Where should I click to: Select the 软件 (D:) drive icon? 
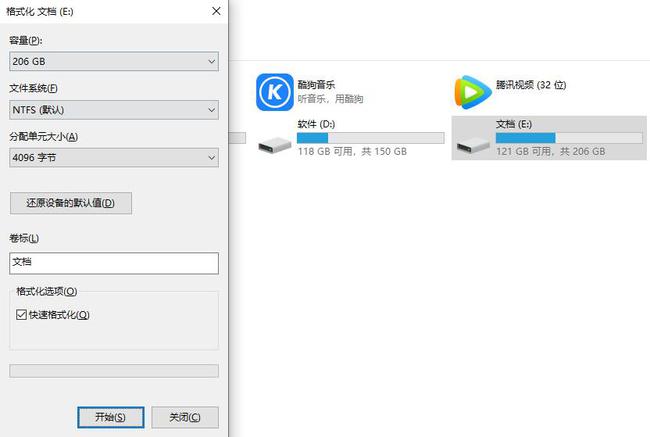[274, 145]
